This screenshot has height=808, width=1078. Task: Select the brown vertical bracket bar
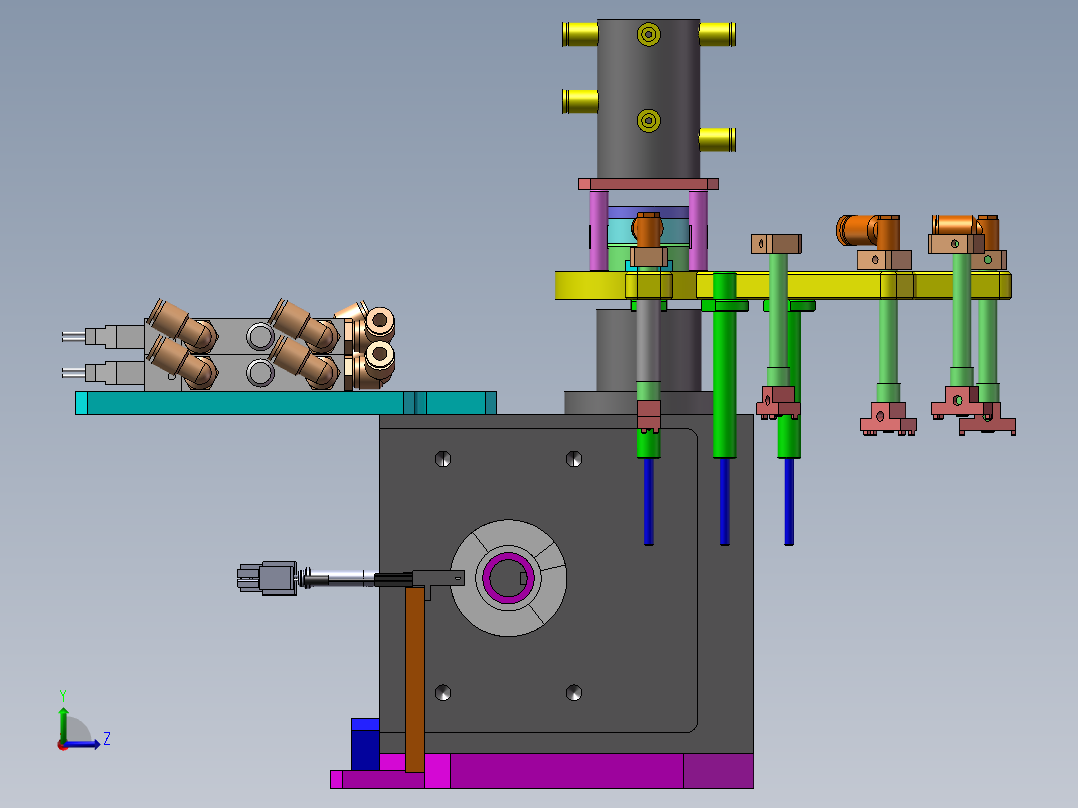point(415,679)
